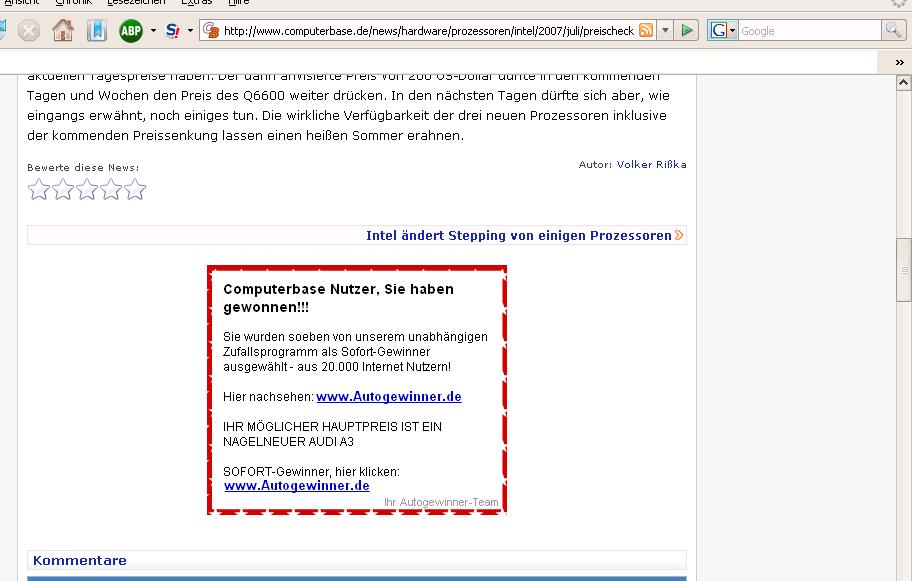Image resolution: width=917 pixels, height=581 pixels.
Task: Click the orange chevron after the Stepping headline
Action: pyautogui.click(x=679, y=235)
